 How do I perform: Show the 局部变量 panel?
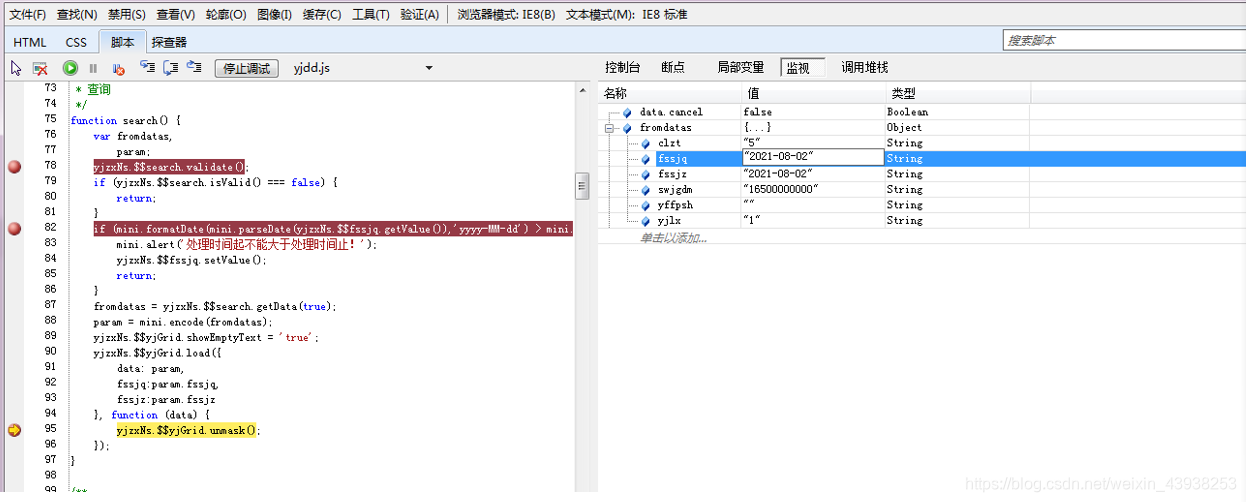(741, 67)
